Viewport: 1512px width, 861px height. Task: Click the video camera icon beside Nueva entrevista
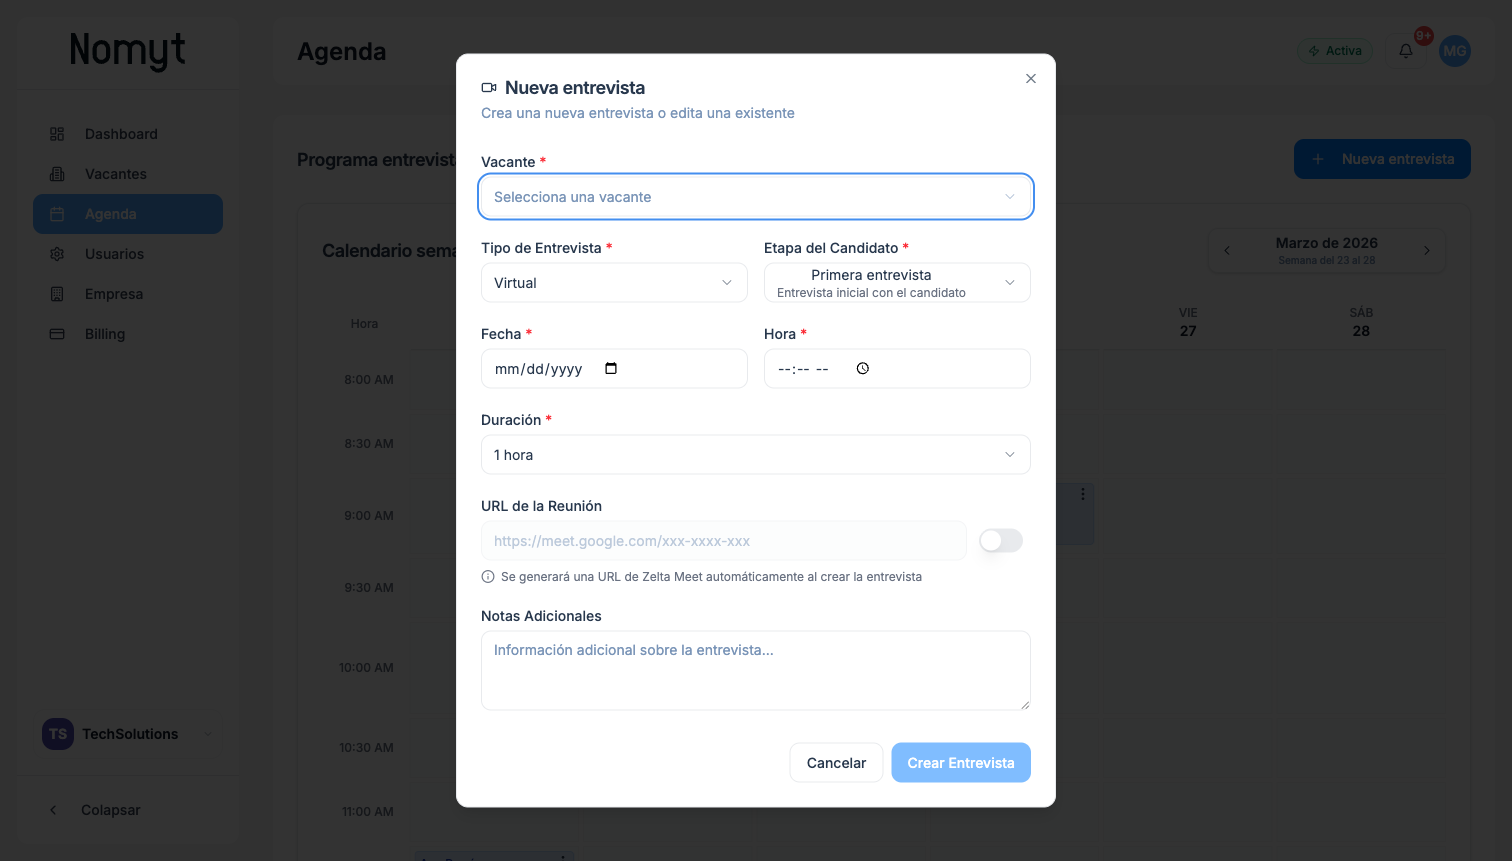(x=488, y=87)
